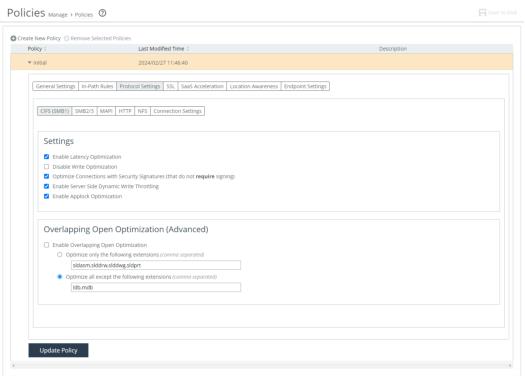Sort by Last Modified Time column
This screenshot has width=525, height=376.
[x=161, y=49]
